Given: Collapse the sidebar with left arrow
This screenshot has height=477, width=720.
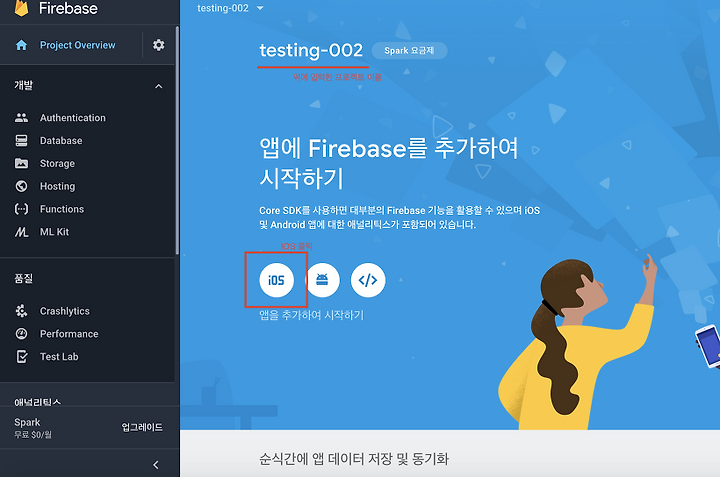Looking at the screenshot, I should click(156, 465).
